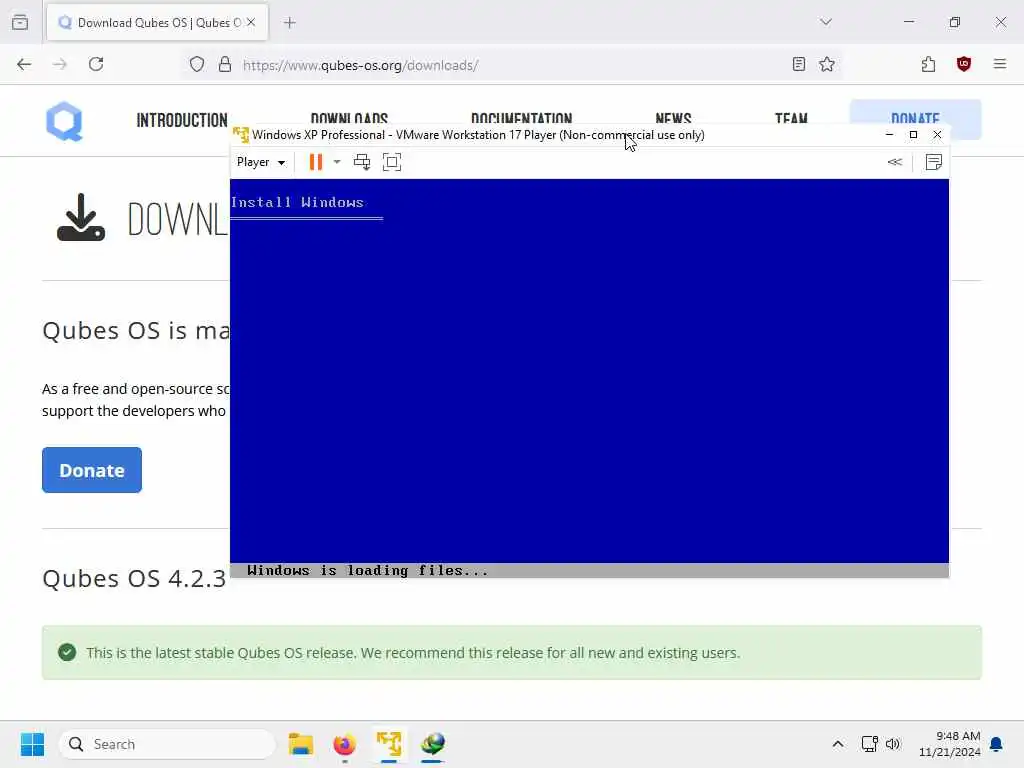Open the Documentation nav item

(522, 118)
